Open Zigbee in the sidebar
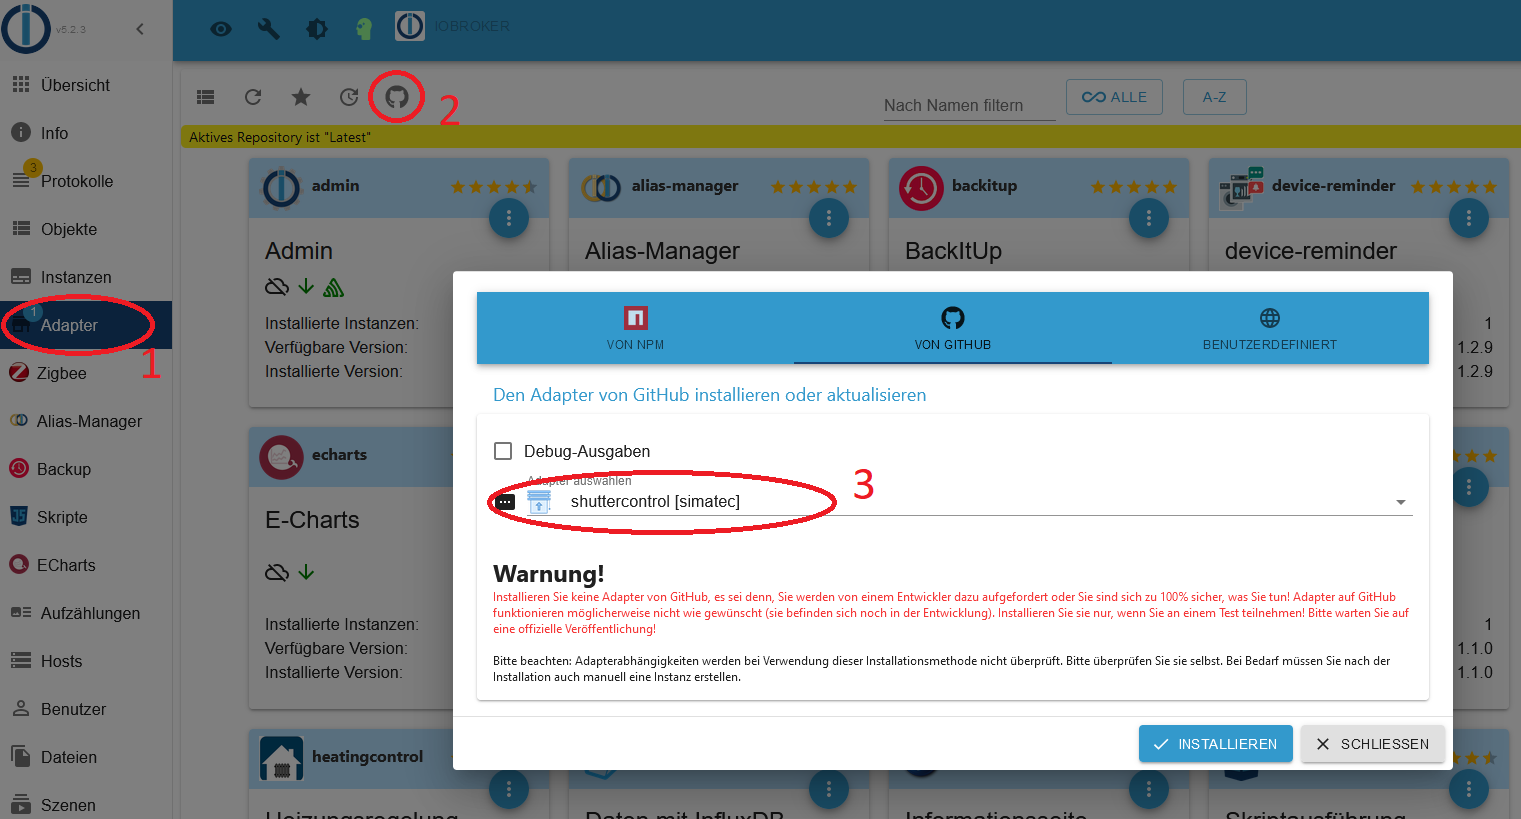The height and width of the screenshot is (819, 1521). [86, 373]
